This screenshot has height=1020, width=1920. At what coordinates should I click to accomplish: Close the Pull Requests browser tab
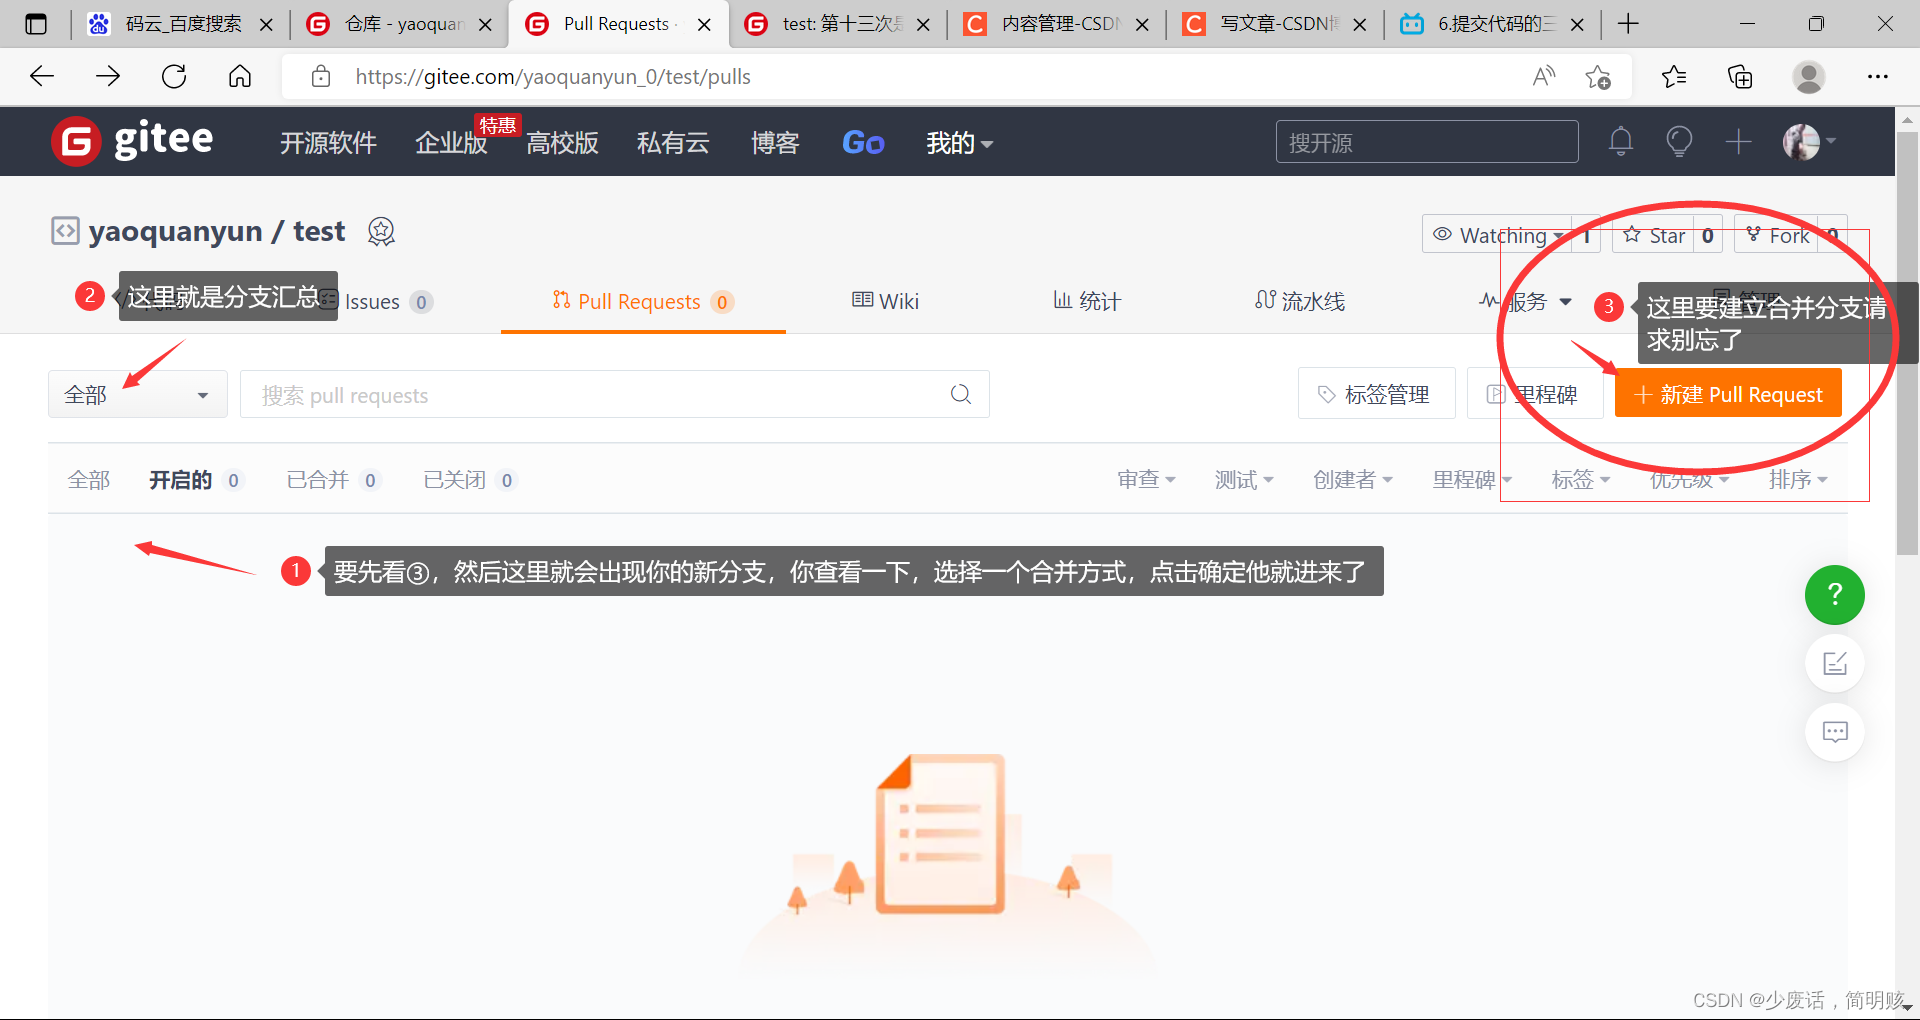[x=704, y=24]
